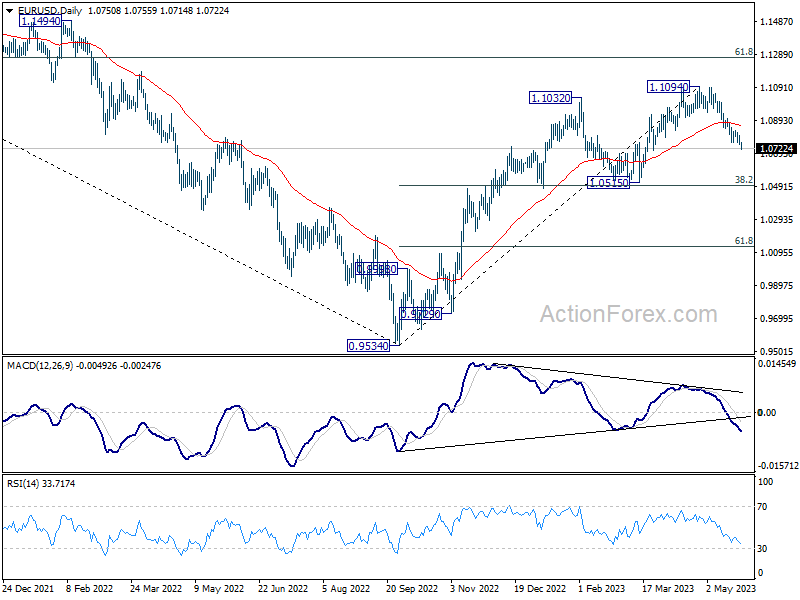Viewport: 800px width, 600px height.
Task: Select the 38.2 Fibonacci level label
Action: click(x=743, y=180)
